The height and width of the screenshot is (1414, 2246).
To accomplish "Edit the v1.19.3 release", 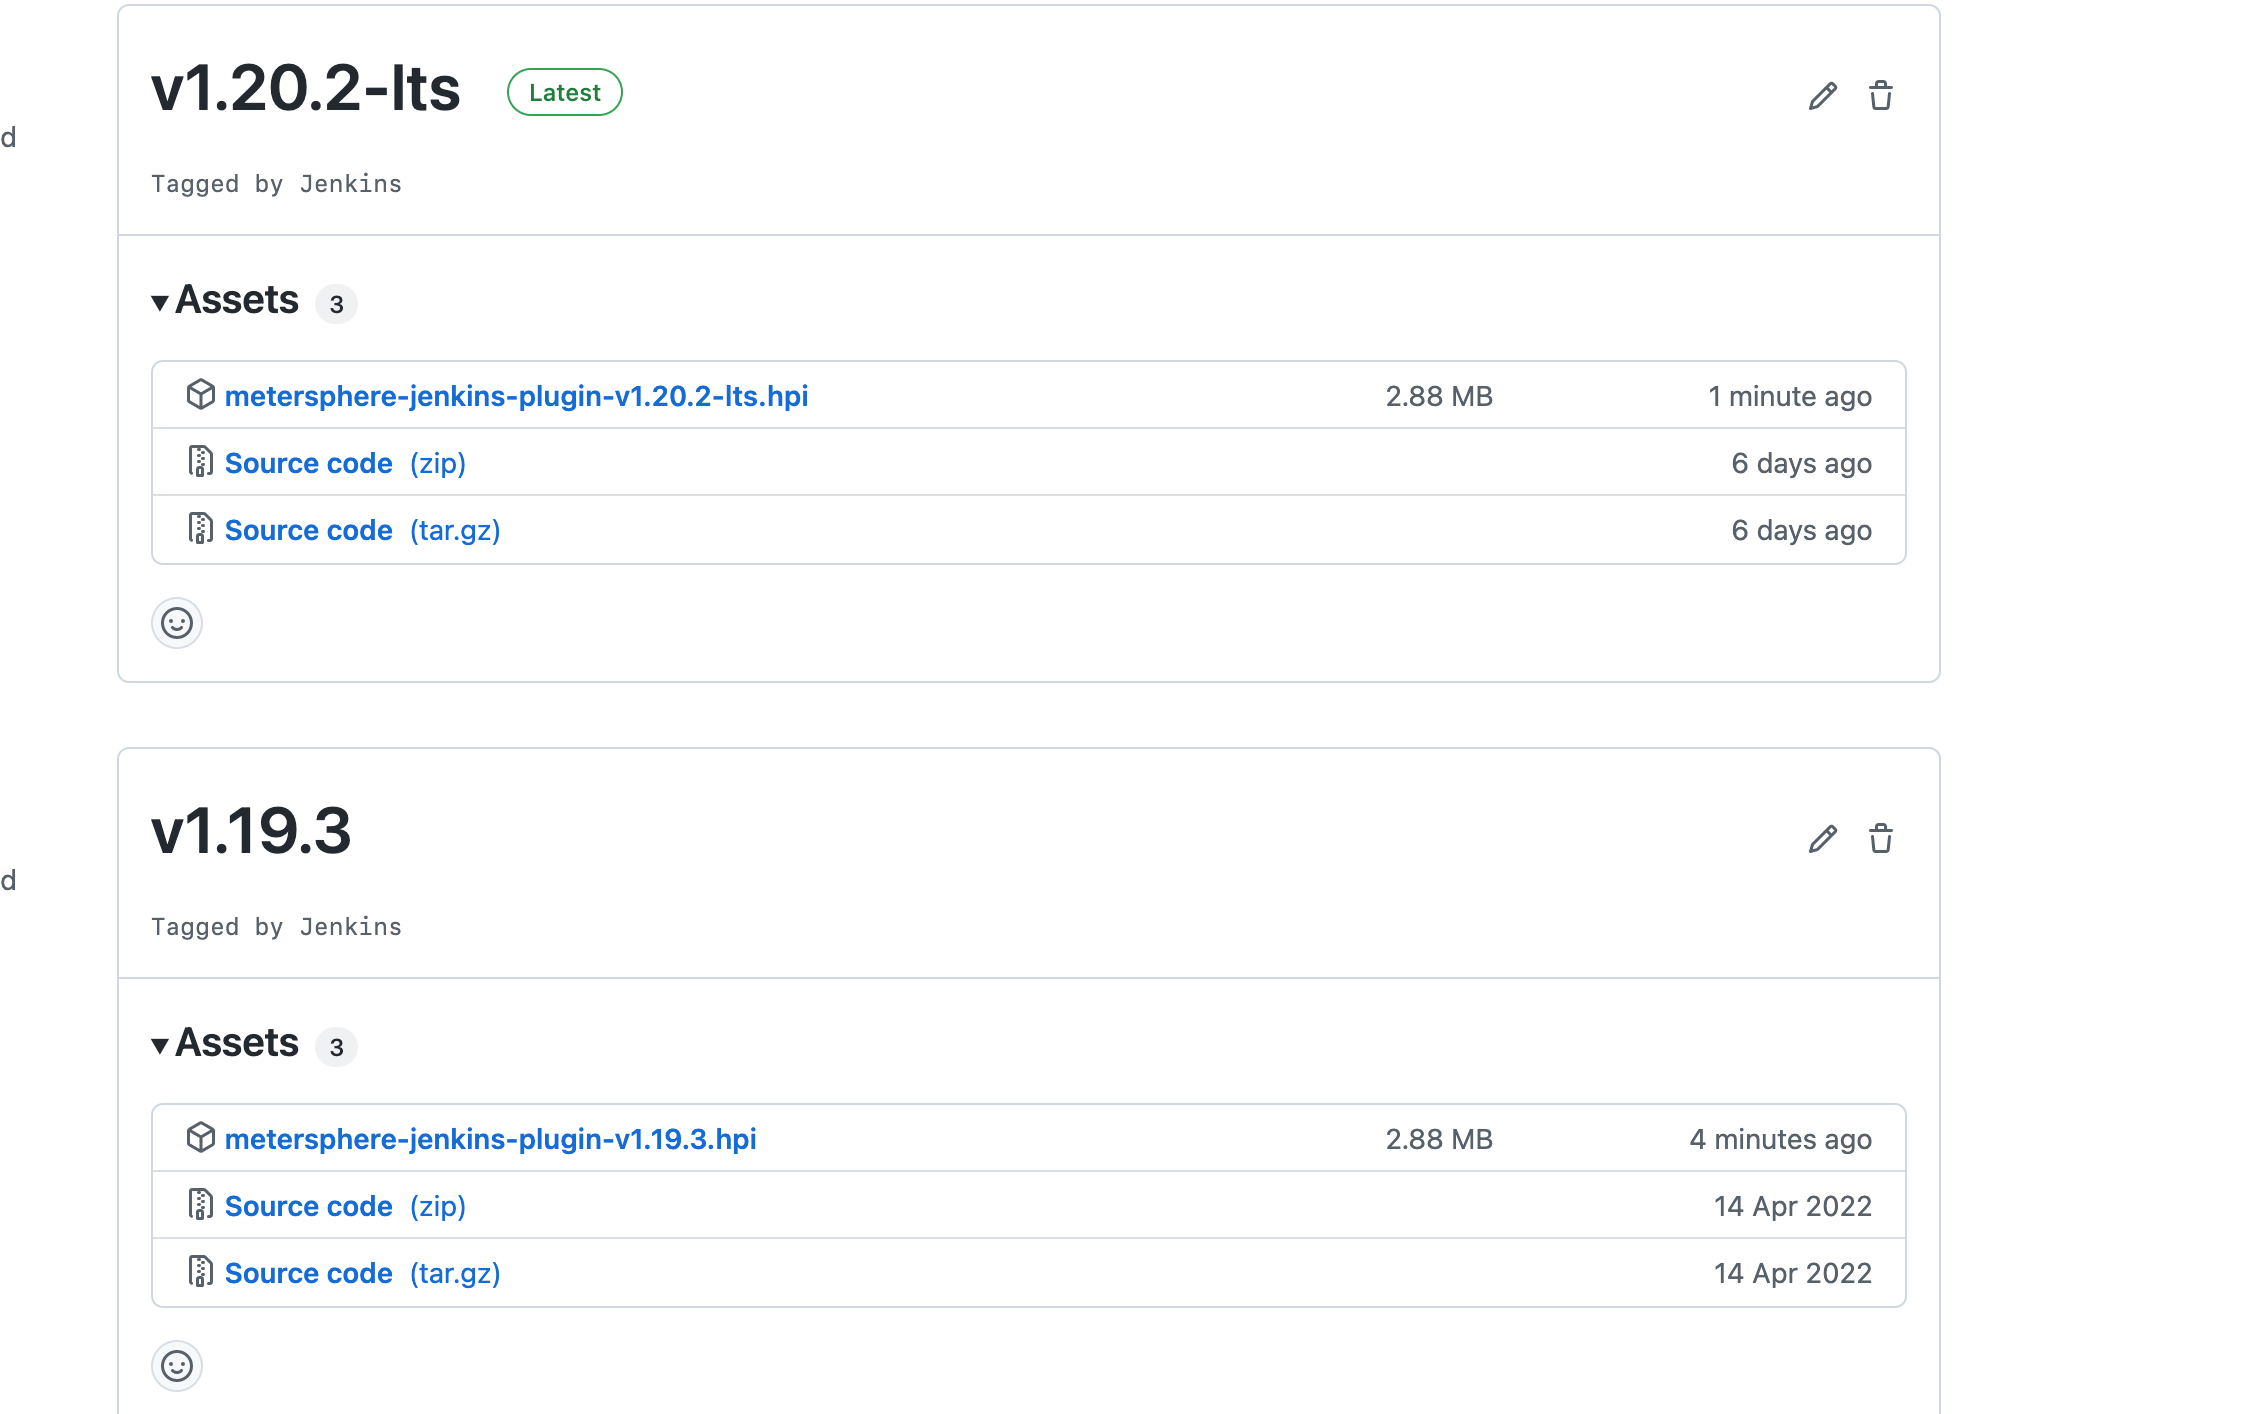I will coord(1823,838).
